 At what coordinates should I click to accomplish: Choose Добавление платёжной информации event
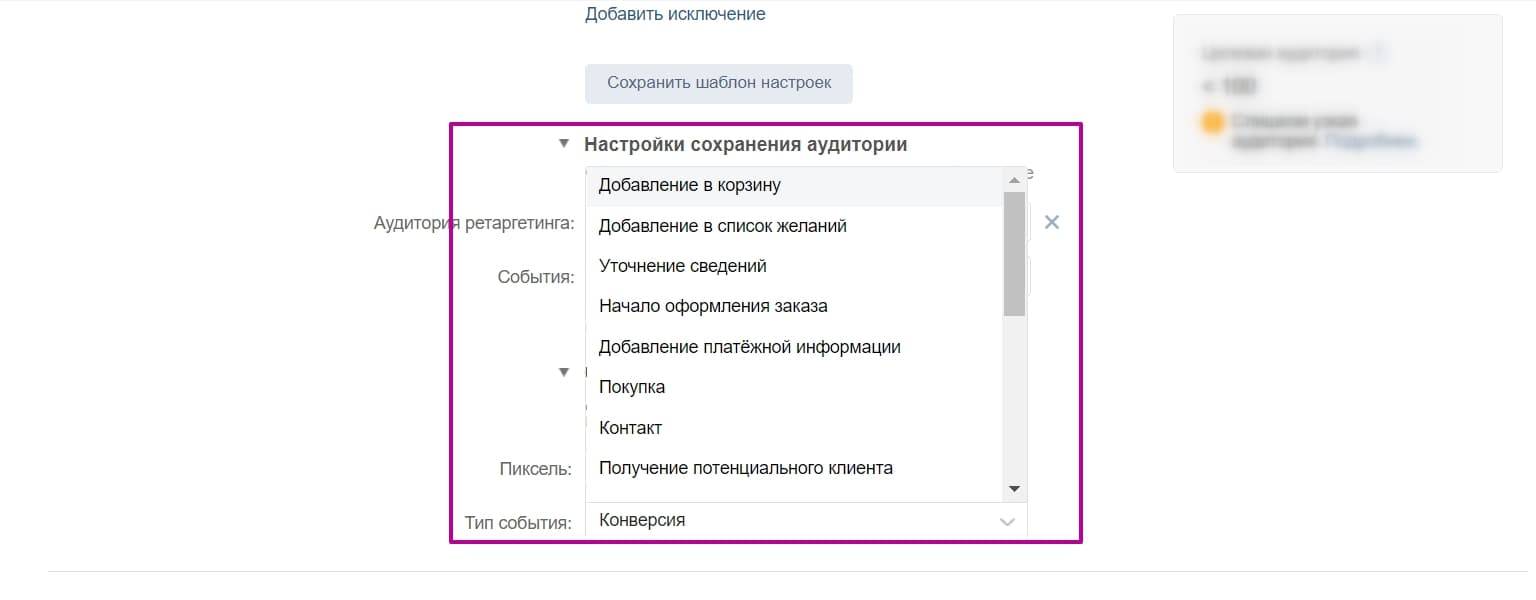pyautogui.click(x=749, y=346)
